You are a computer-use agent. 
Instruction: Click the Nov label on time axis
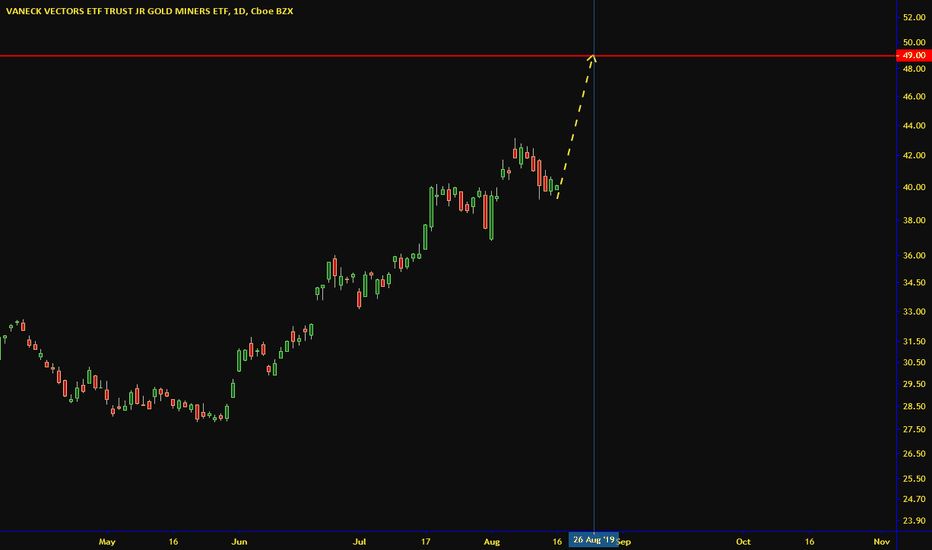coord(881,542)
